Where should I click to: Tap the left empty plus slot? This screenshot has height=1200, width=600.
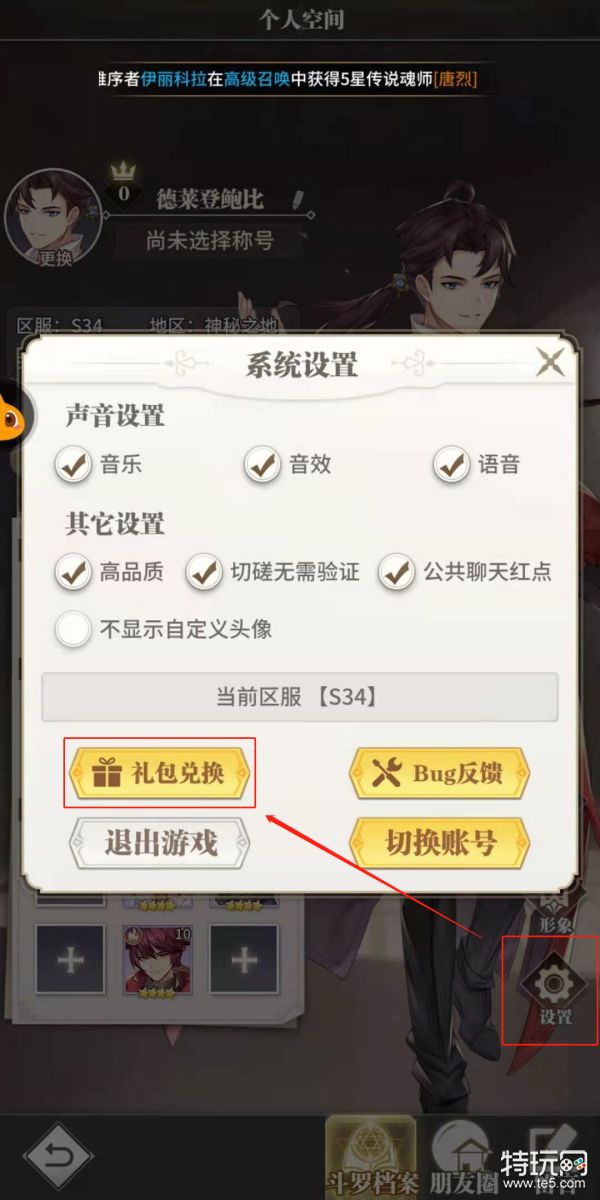(70, 960)
